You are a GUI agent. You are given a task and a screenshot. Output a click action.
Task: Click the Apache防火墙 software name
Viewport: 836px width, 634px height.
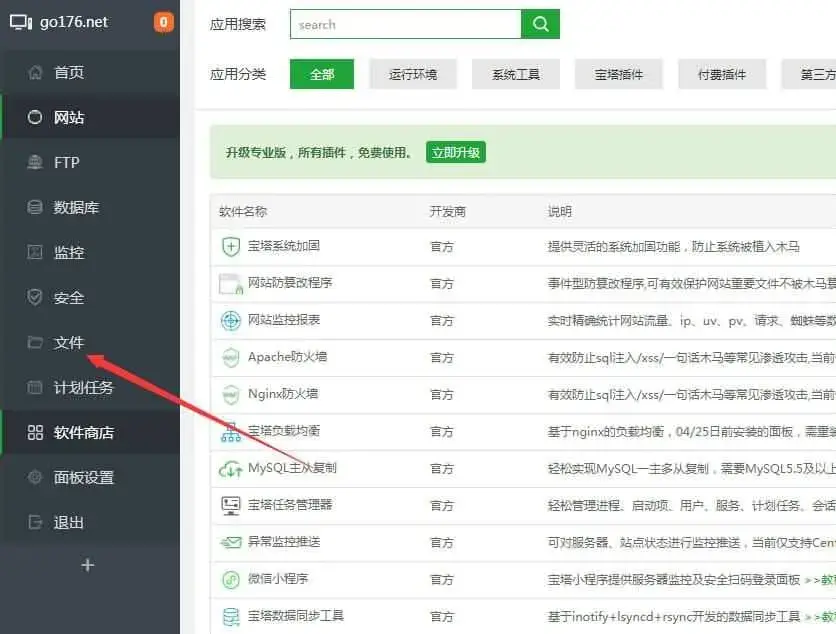(287, 357)
